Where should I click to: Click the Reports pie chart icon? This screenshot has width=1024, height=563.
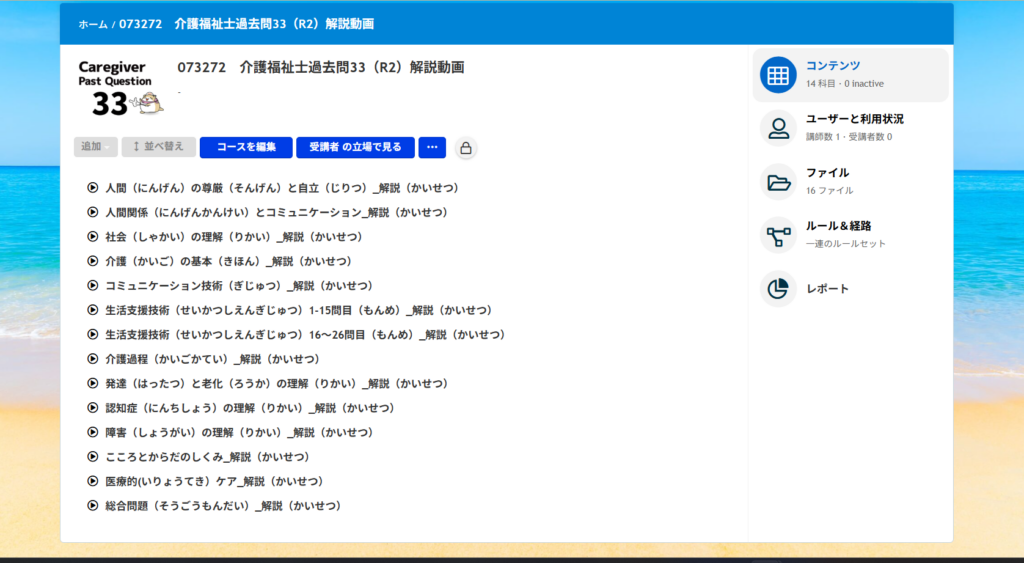coord(778,289)
